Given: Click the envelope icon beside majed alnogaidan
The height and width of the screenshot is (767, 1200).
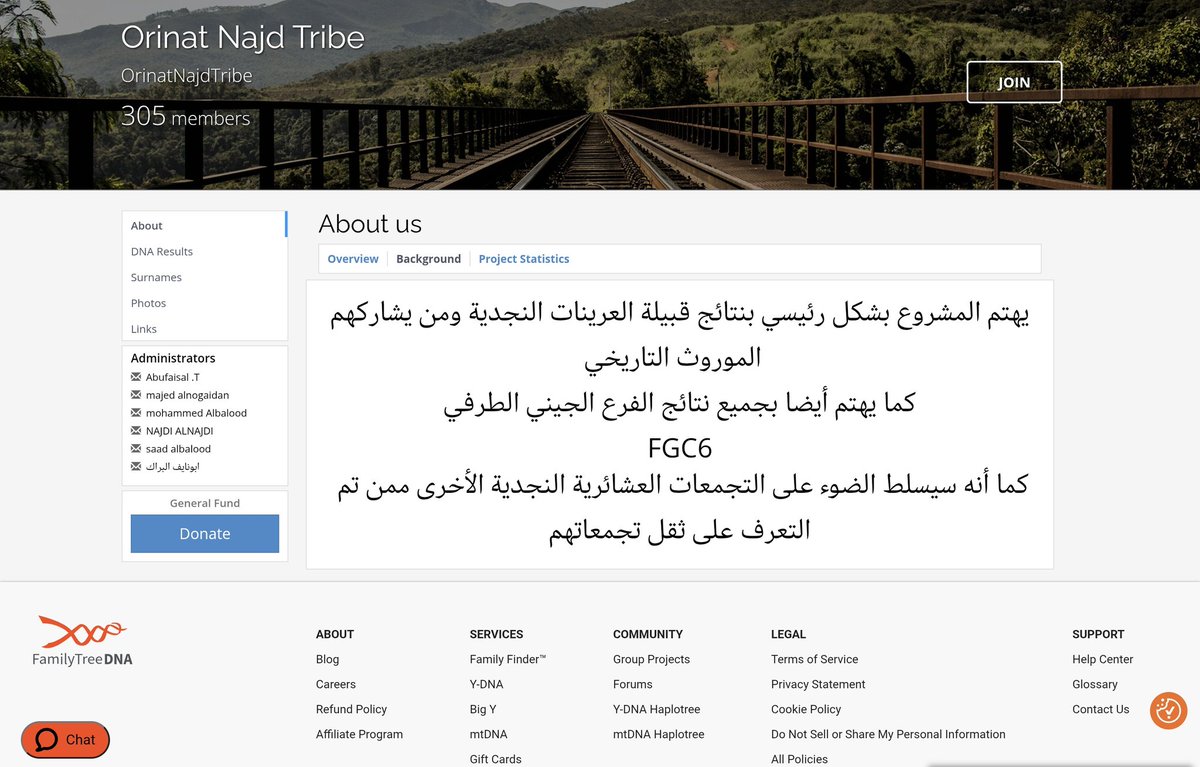Looking at the screenshot, I should [x=137, y=395].
